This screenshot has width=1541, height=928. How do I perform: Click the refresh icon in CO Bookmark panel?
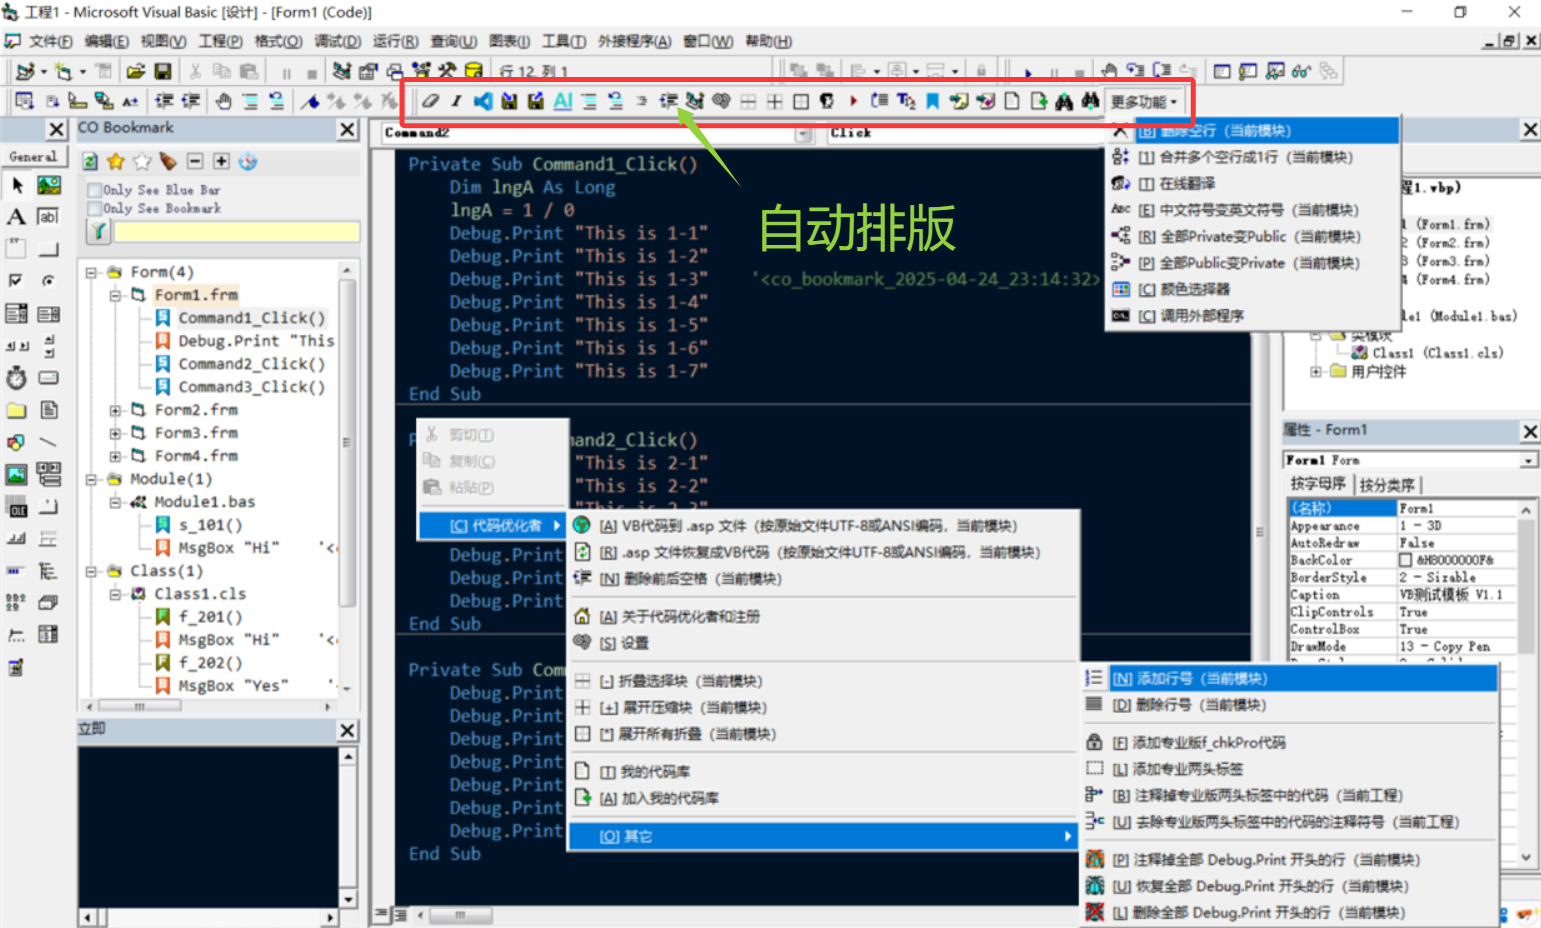pyautogui.click(x=90, y=161)
